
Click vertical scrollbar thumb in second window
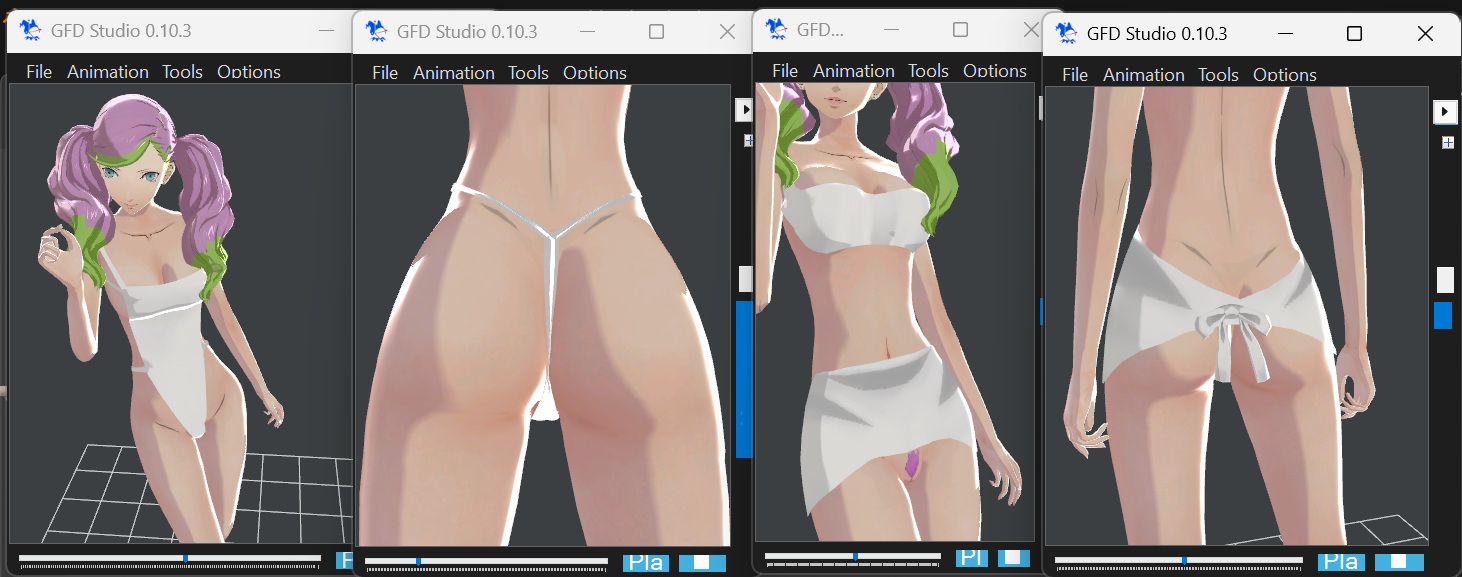[745, 279]
